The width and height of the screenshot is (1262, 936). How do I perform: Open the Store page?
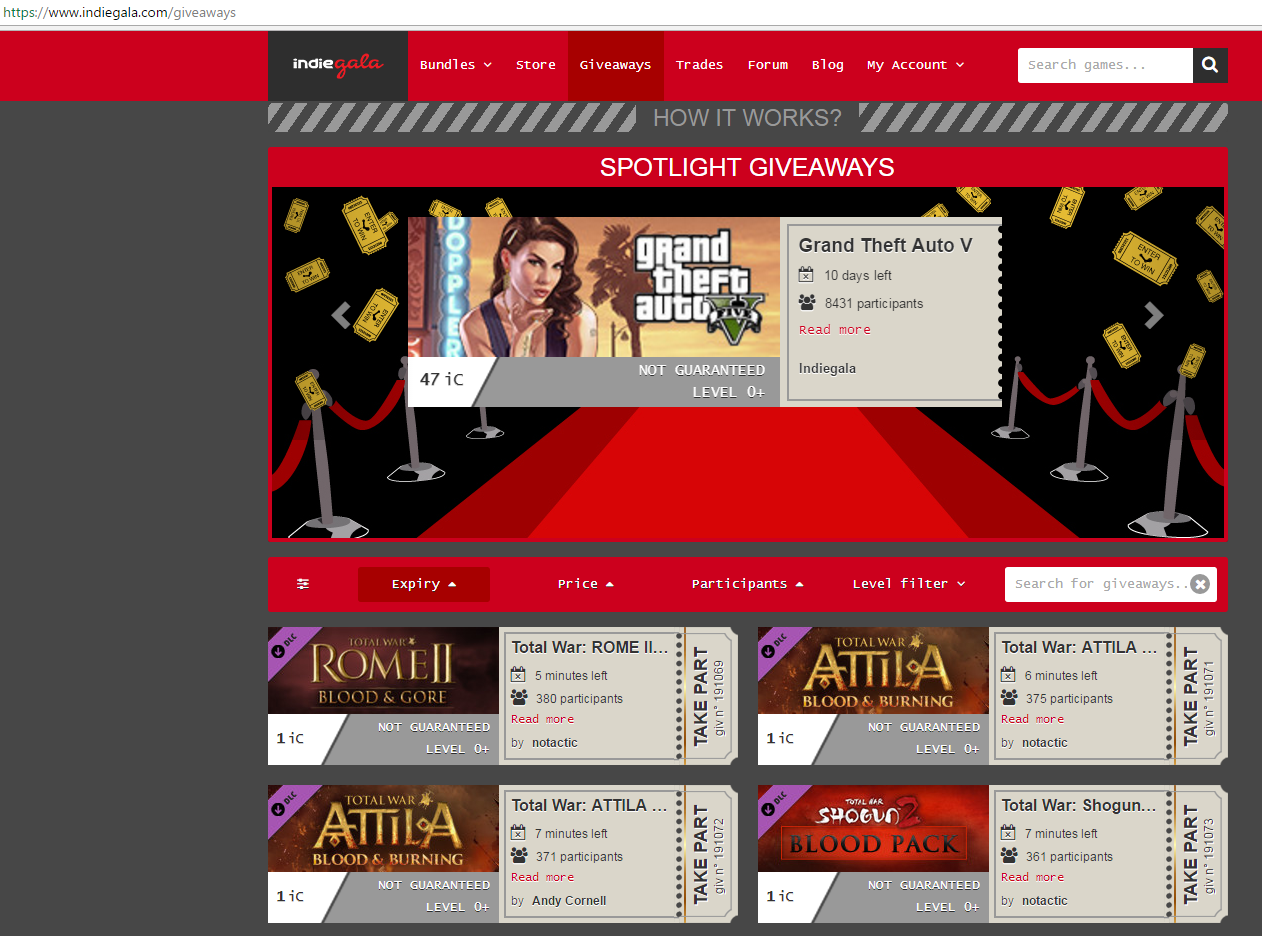click(536, 65)
